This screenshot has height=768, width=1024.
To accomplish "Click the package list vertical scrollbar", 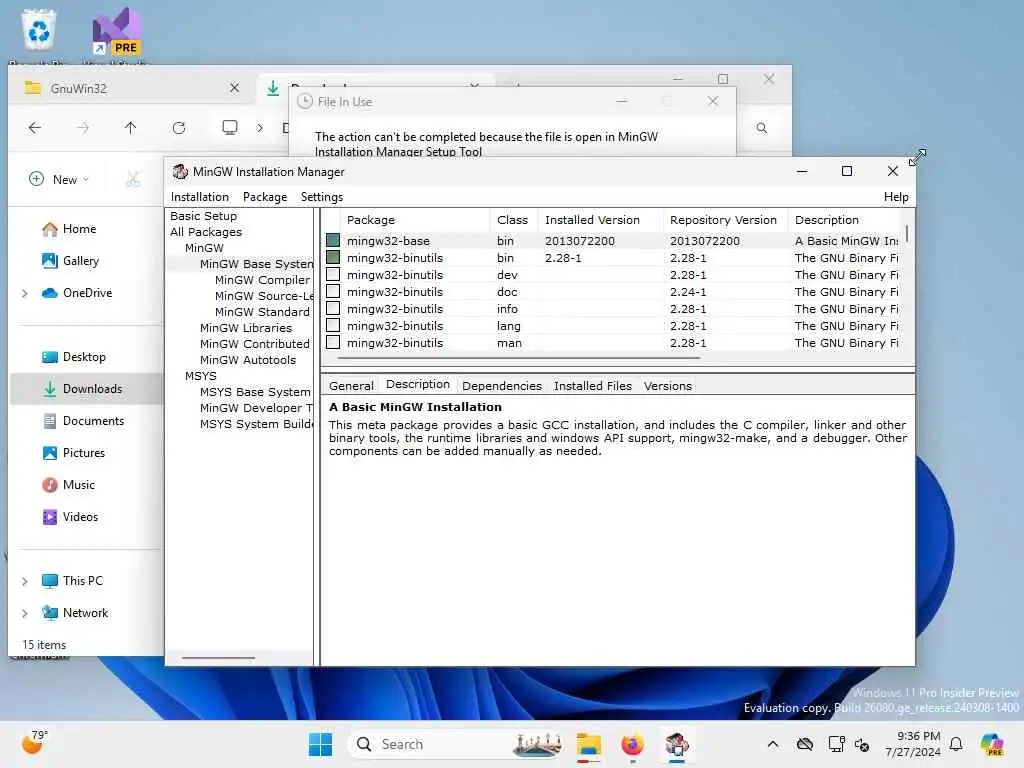I will tap(906, 234).
